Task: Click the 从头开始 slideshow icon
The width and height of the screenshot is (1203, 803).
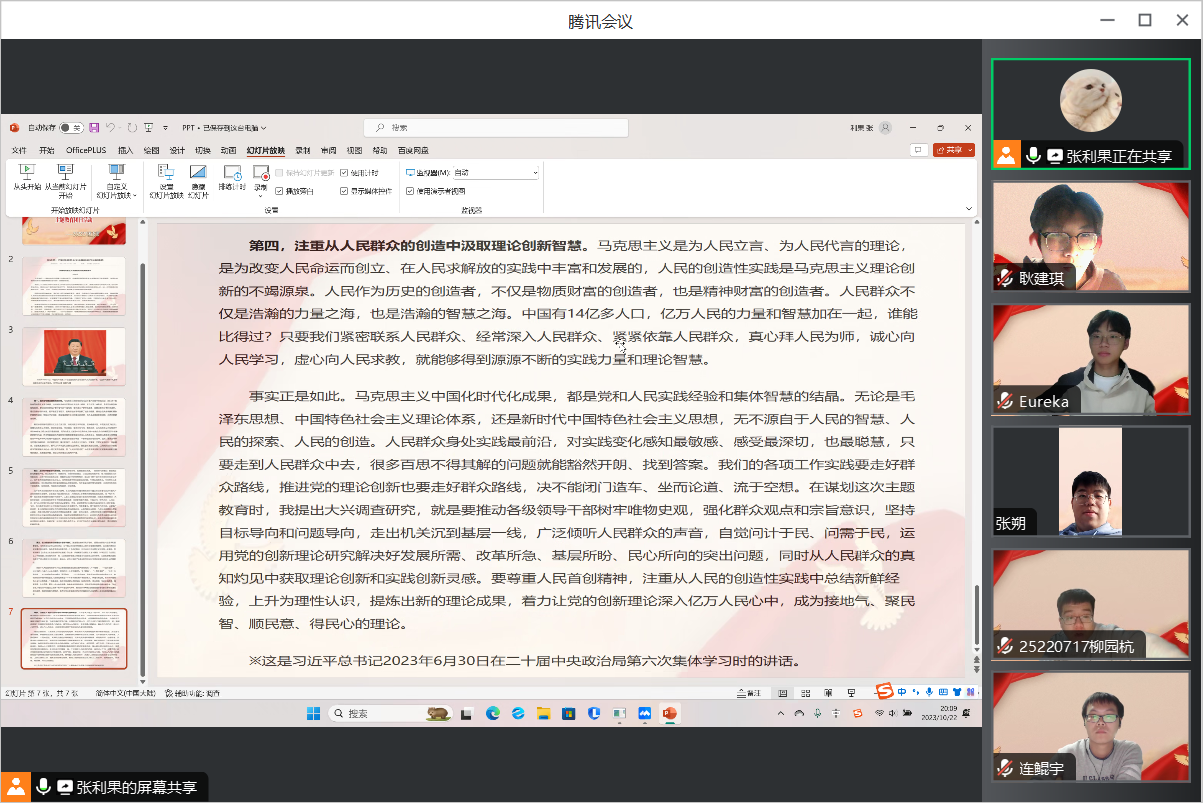Action: [x=27, y=174]
